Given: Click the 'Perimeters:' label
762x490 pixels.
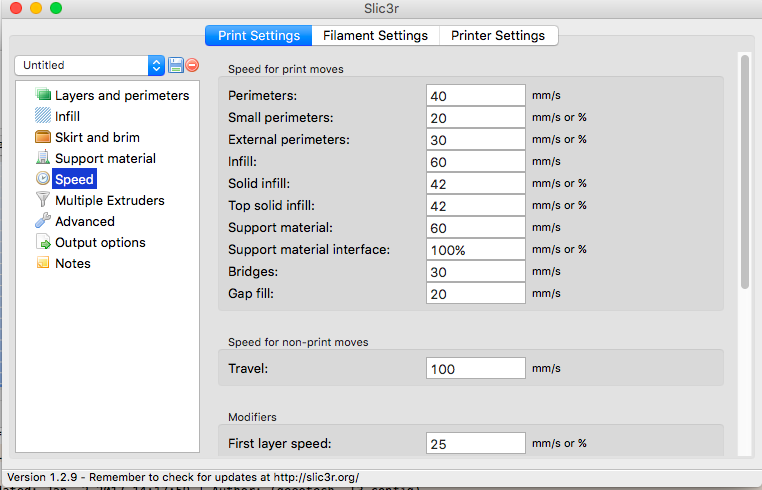Looking at the screenshot, I should [x=262, y=95].
